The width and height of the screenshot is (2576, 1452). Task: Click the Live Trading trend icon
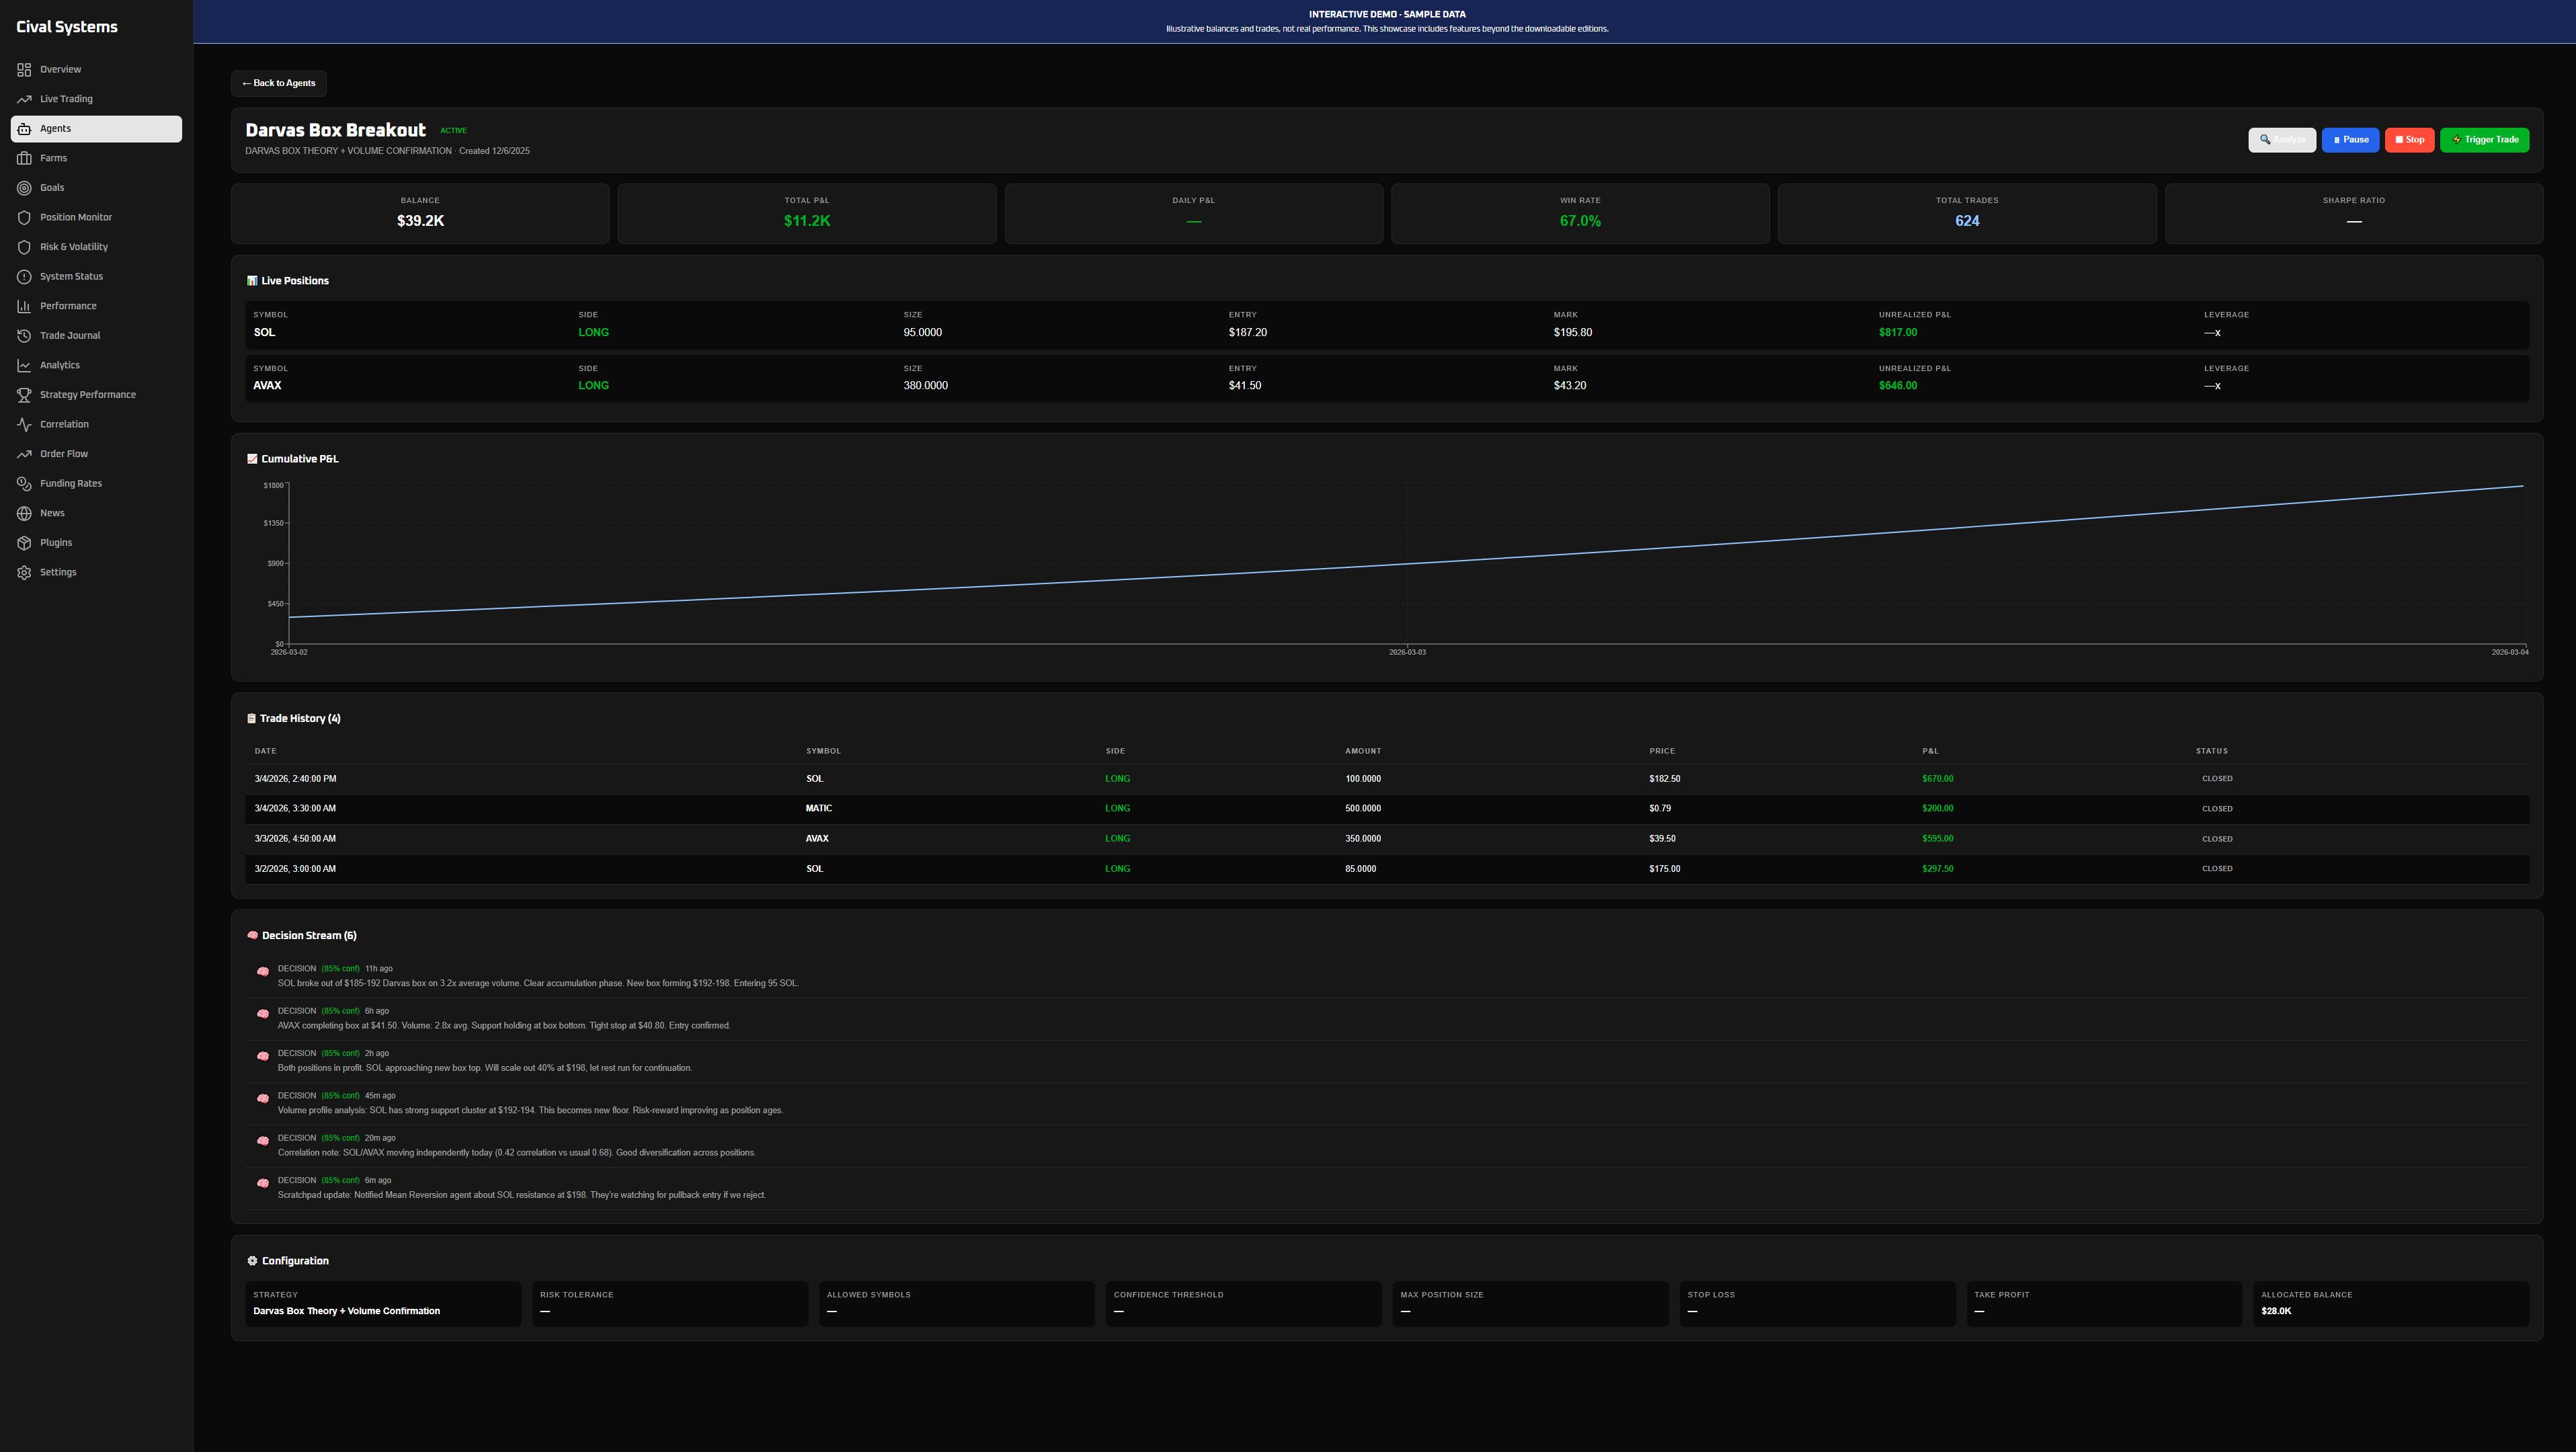tap(24, 99)
